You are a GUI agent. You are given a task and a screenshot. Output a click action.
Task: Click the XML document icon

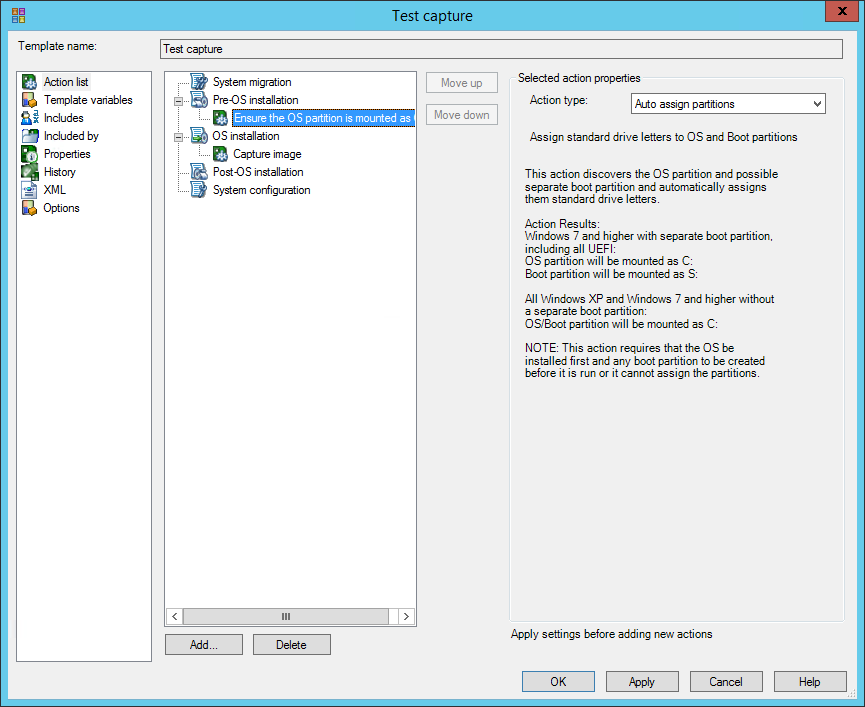pyautogui.click(x=30, y=190)
